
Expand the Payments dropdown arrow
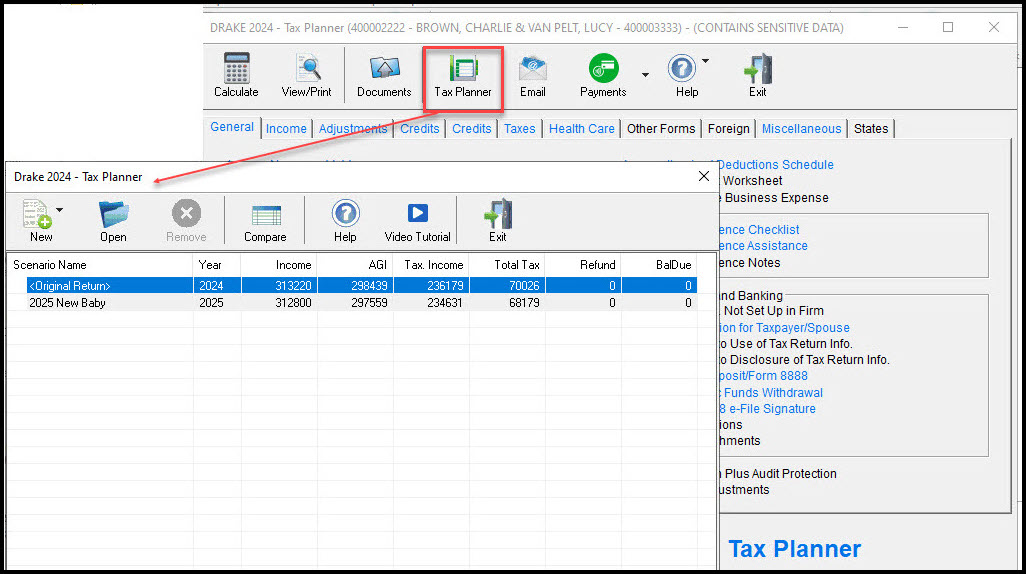(x=645, y=75)
